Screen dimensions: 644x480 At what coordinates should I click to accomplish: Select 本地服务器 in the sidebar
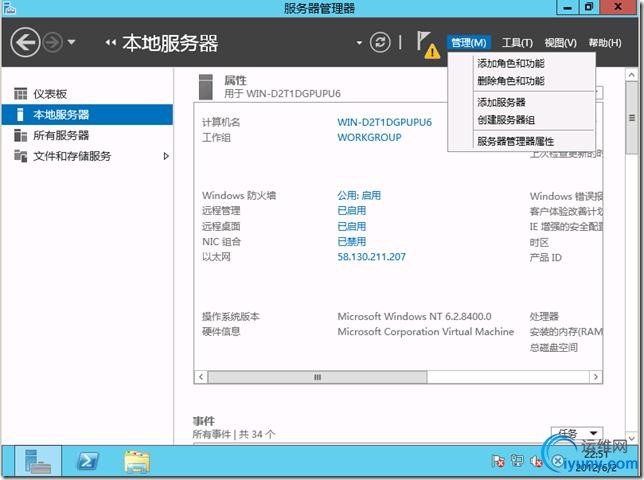(87, 115)
